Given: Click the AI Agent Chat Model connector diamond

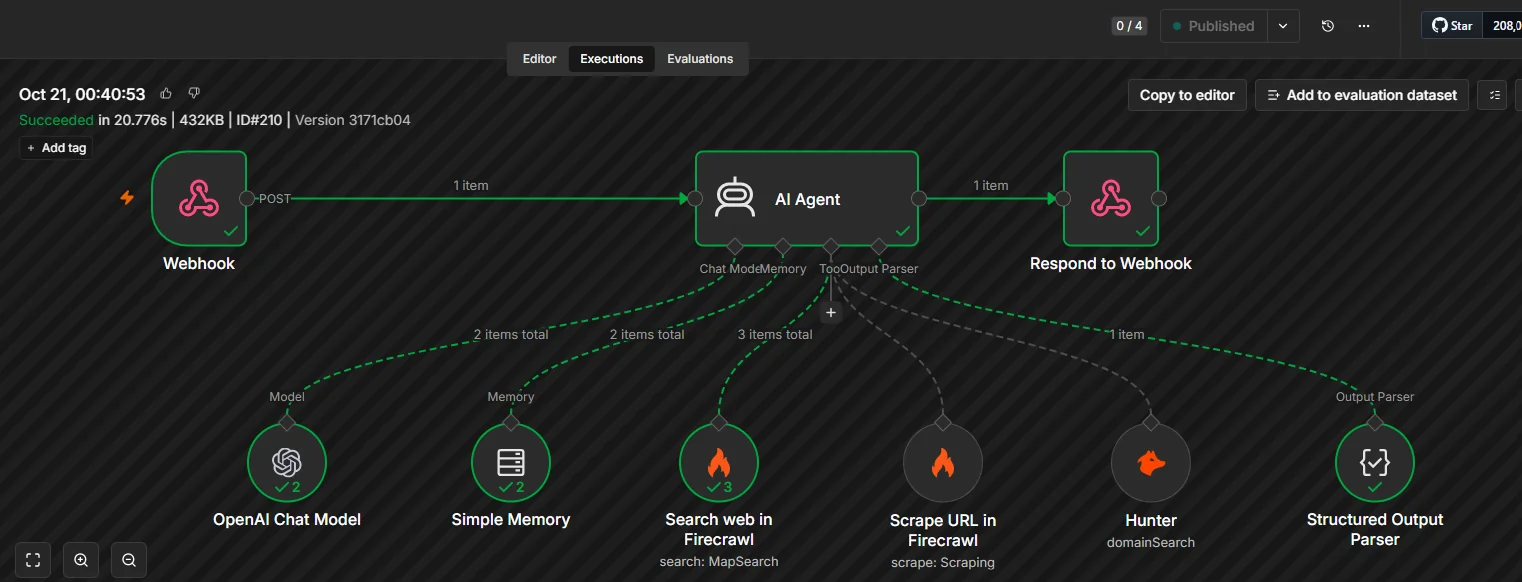Looking at the screenshot, I should point(734,246).
